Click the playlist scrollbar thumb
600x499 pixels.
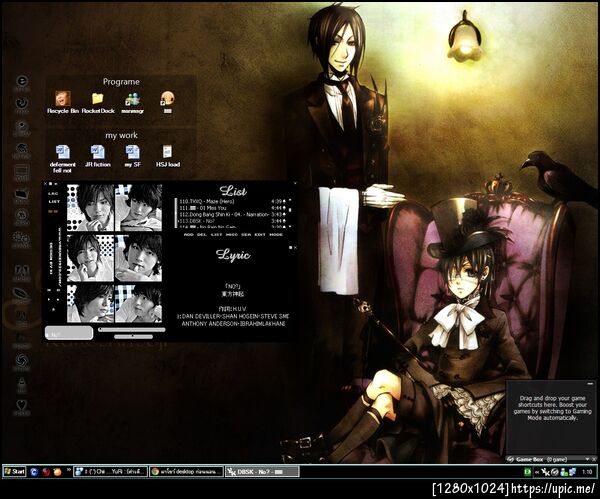(x=290, y=210)
